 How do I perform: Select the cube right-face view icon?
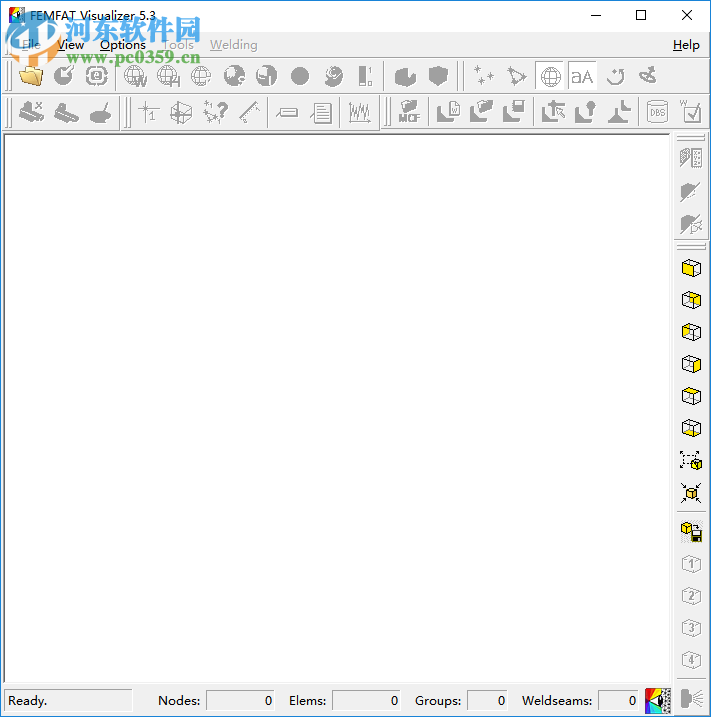tap(691, 364)
